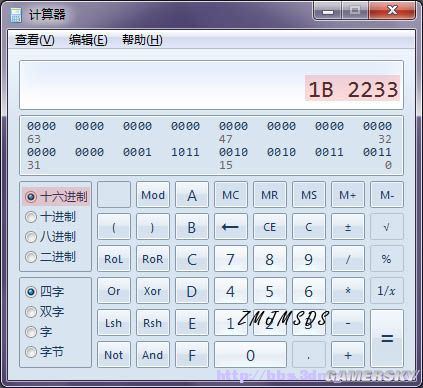Select binary mode (二进制)
The width and height of the screenshot is (423, 388).
click(50, 257)
